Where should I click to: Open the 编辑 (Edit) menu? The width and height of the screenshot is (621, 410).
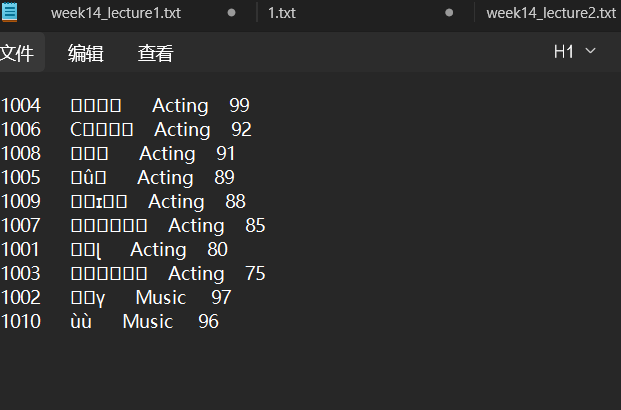point(85,53)
